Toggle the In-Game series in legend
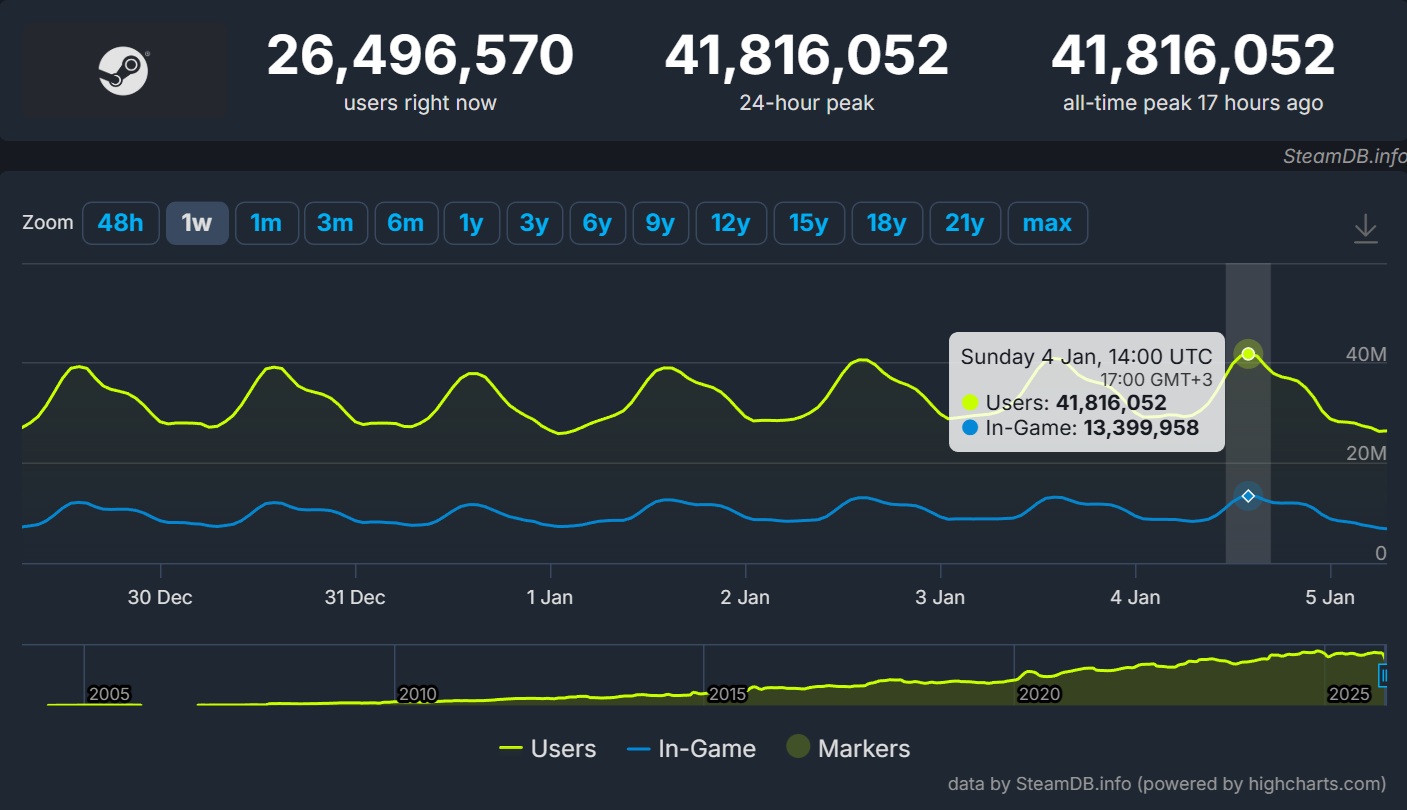1407x810 pixels. [x=690, y=749]
